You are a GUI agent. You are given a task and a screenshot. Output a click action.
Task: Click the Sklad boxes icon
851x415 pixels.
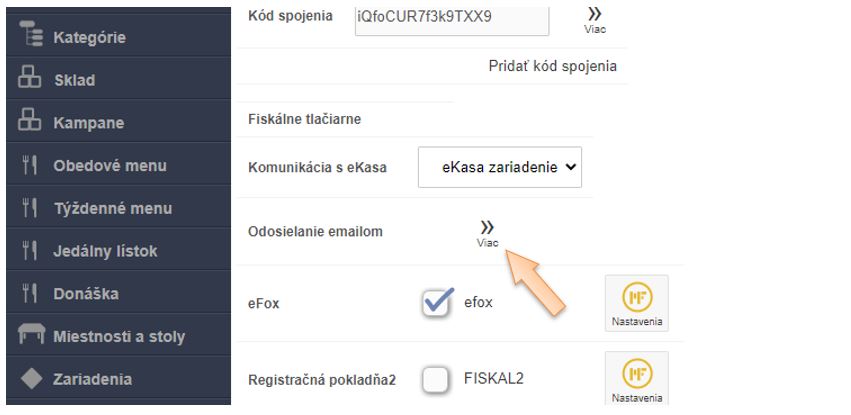click(x=30, y=80)
